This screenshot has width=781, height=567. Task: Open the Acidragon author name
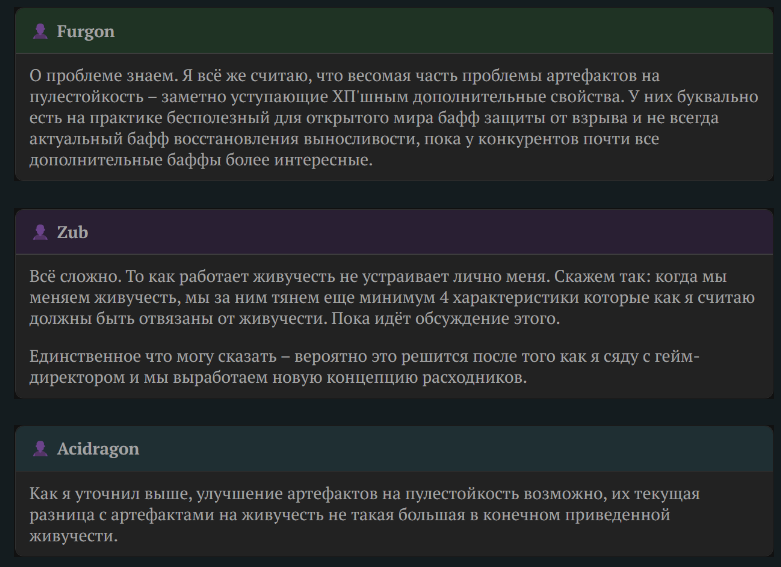point(98,449)
